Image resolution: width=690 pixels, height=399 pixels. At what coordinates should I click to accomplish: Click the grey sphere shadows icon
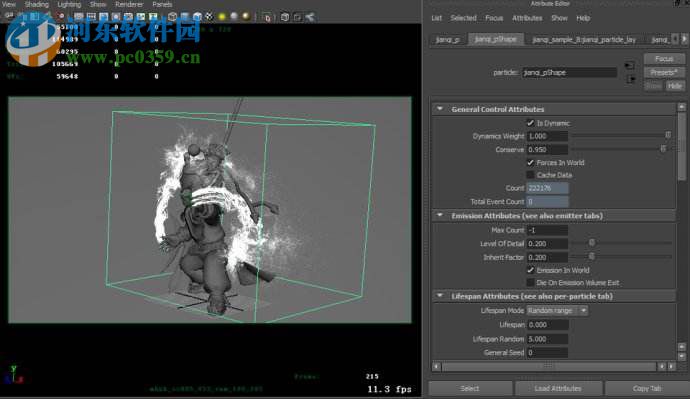tap(234, 17)
